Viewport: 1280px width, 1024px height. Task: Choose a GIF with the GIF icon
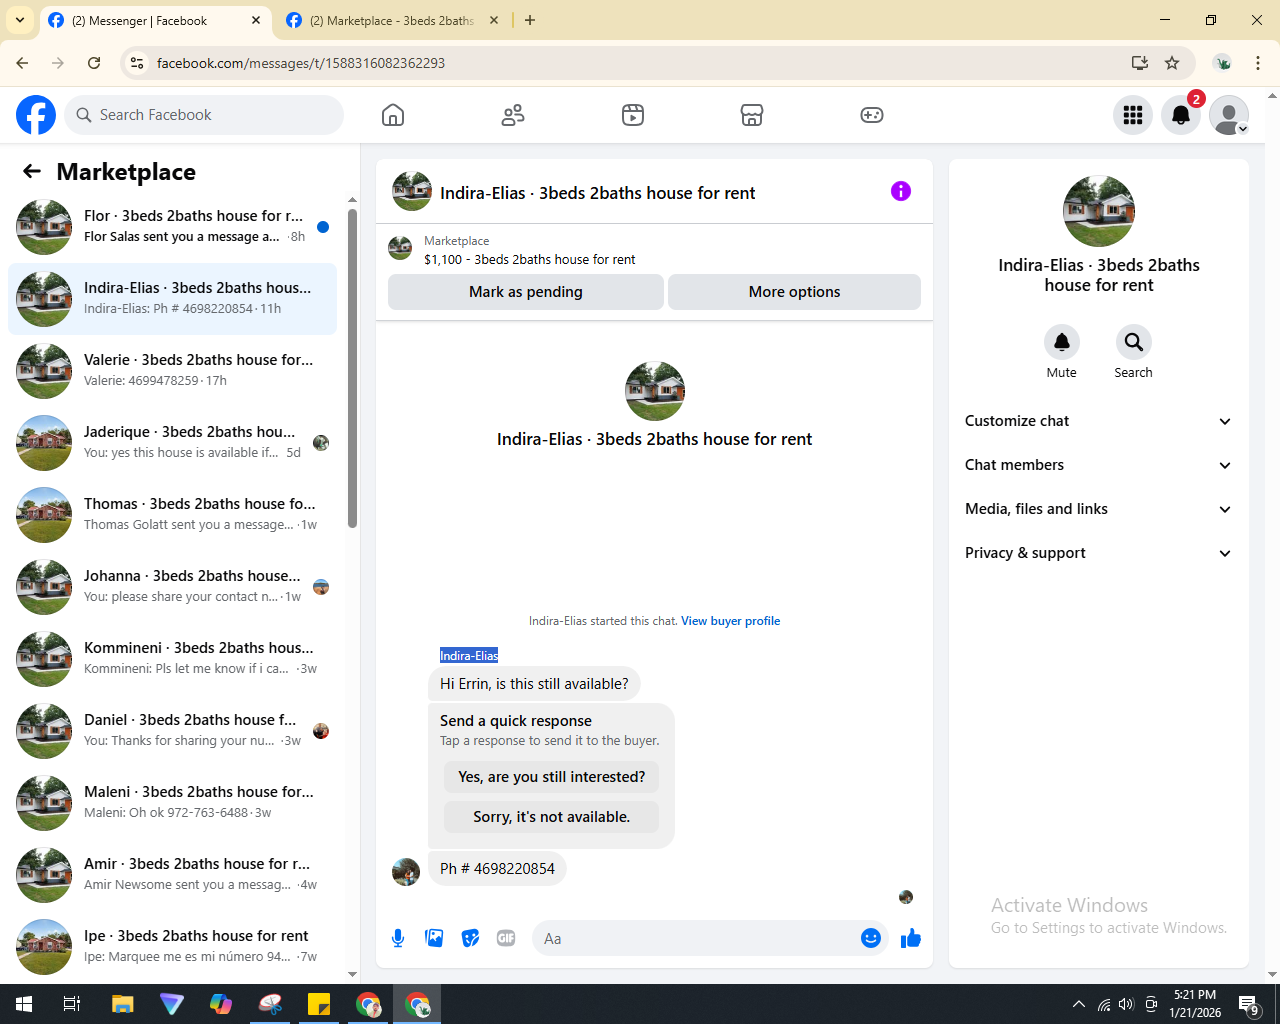click(x=506, y=938)
